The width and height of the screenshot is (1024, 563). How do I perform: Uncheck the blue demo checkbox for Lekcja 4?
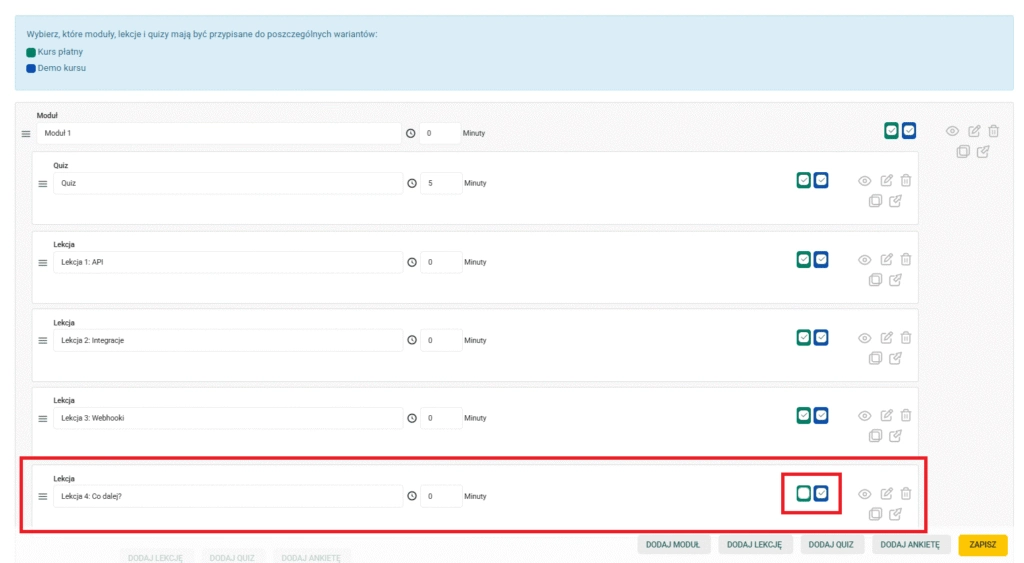821,493
